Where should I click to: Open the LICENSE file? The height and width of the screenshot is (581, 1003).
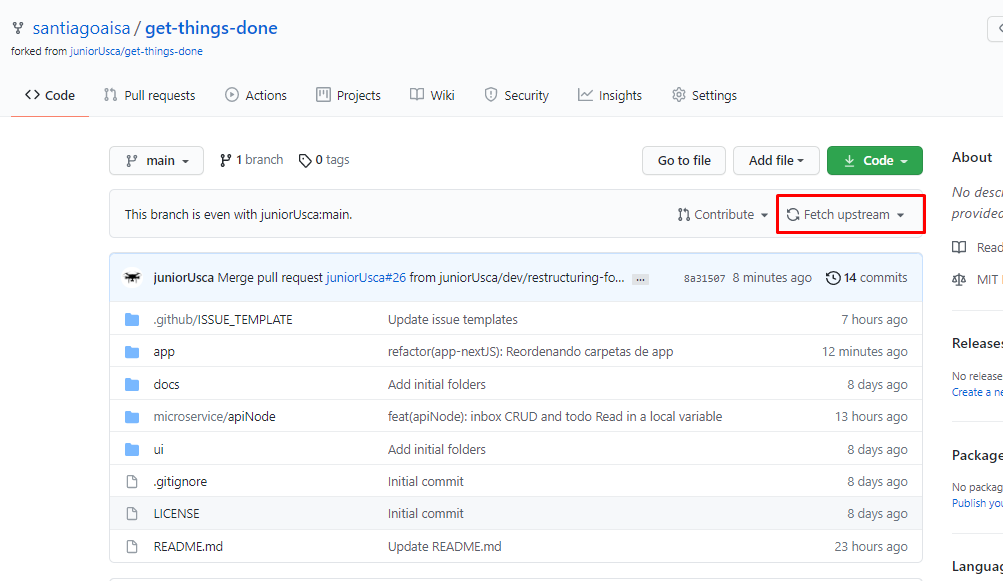click(177, 514)
